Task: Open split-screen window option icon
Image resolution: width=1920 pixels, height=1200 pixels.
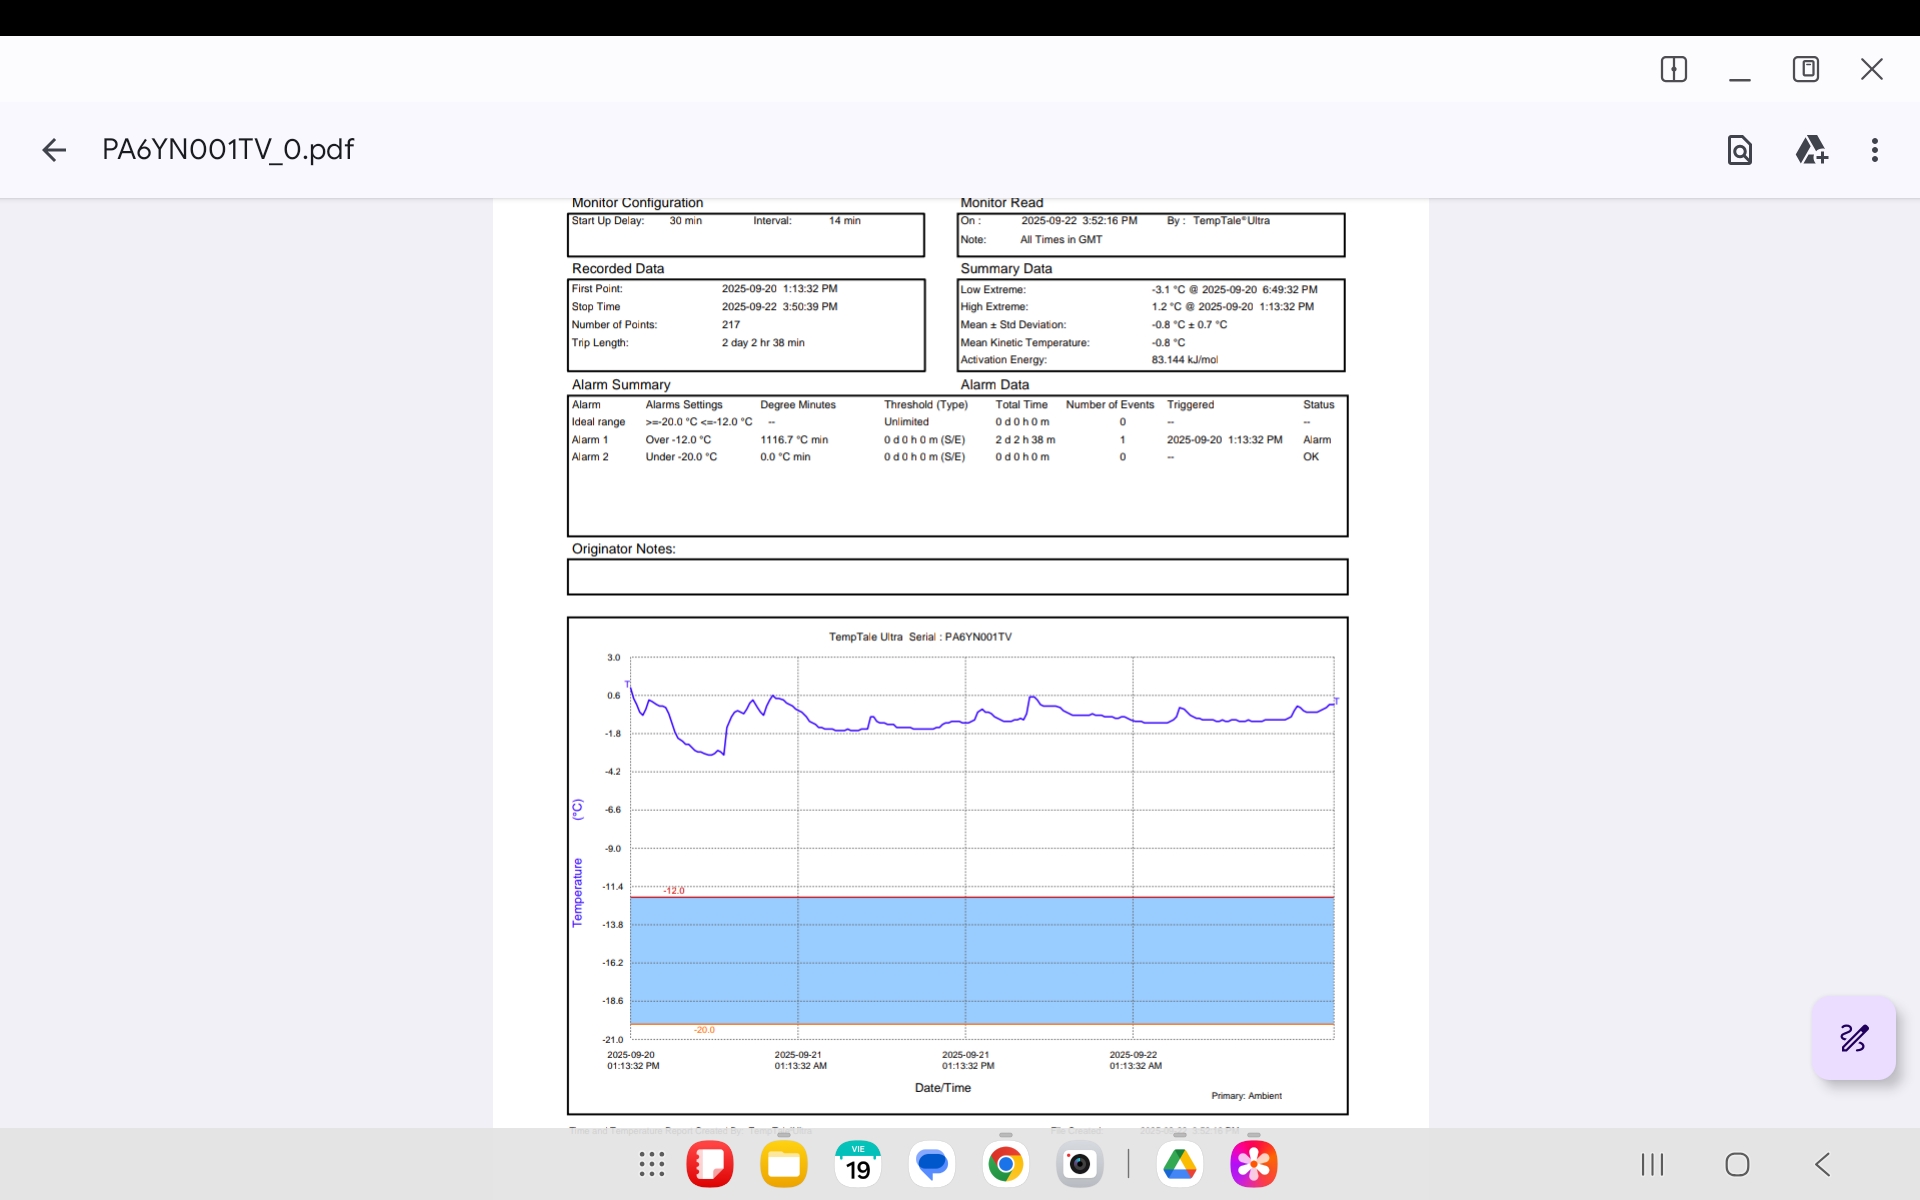Action: point(1673,69)
